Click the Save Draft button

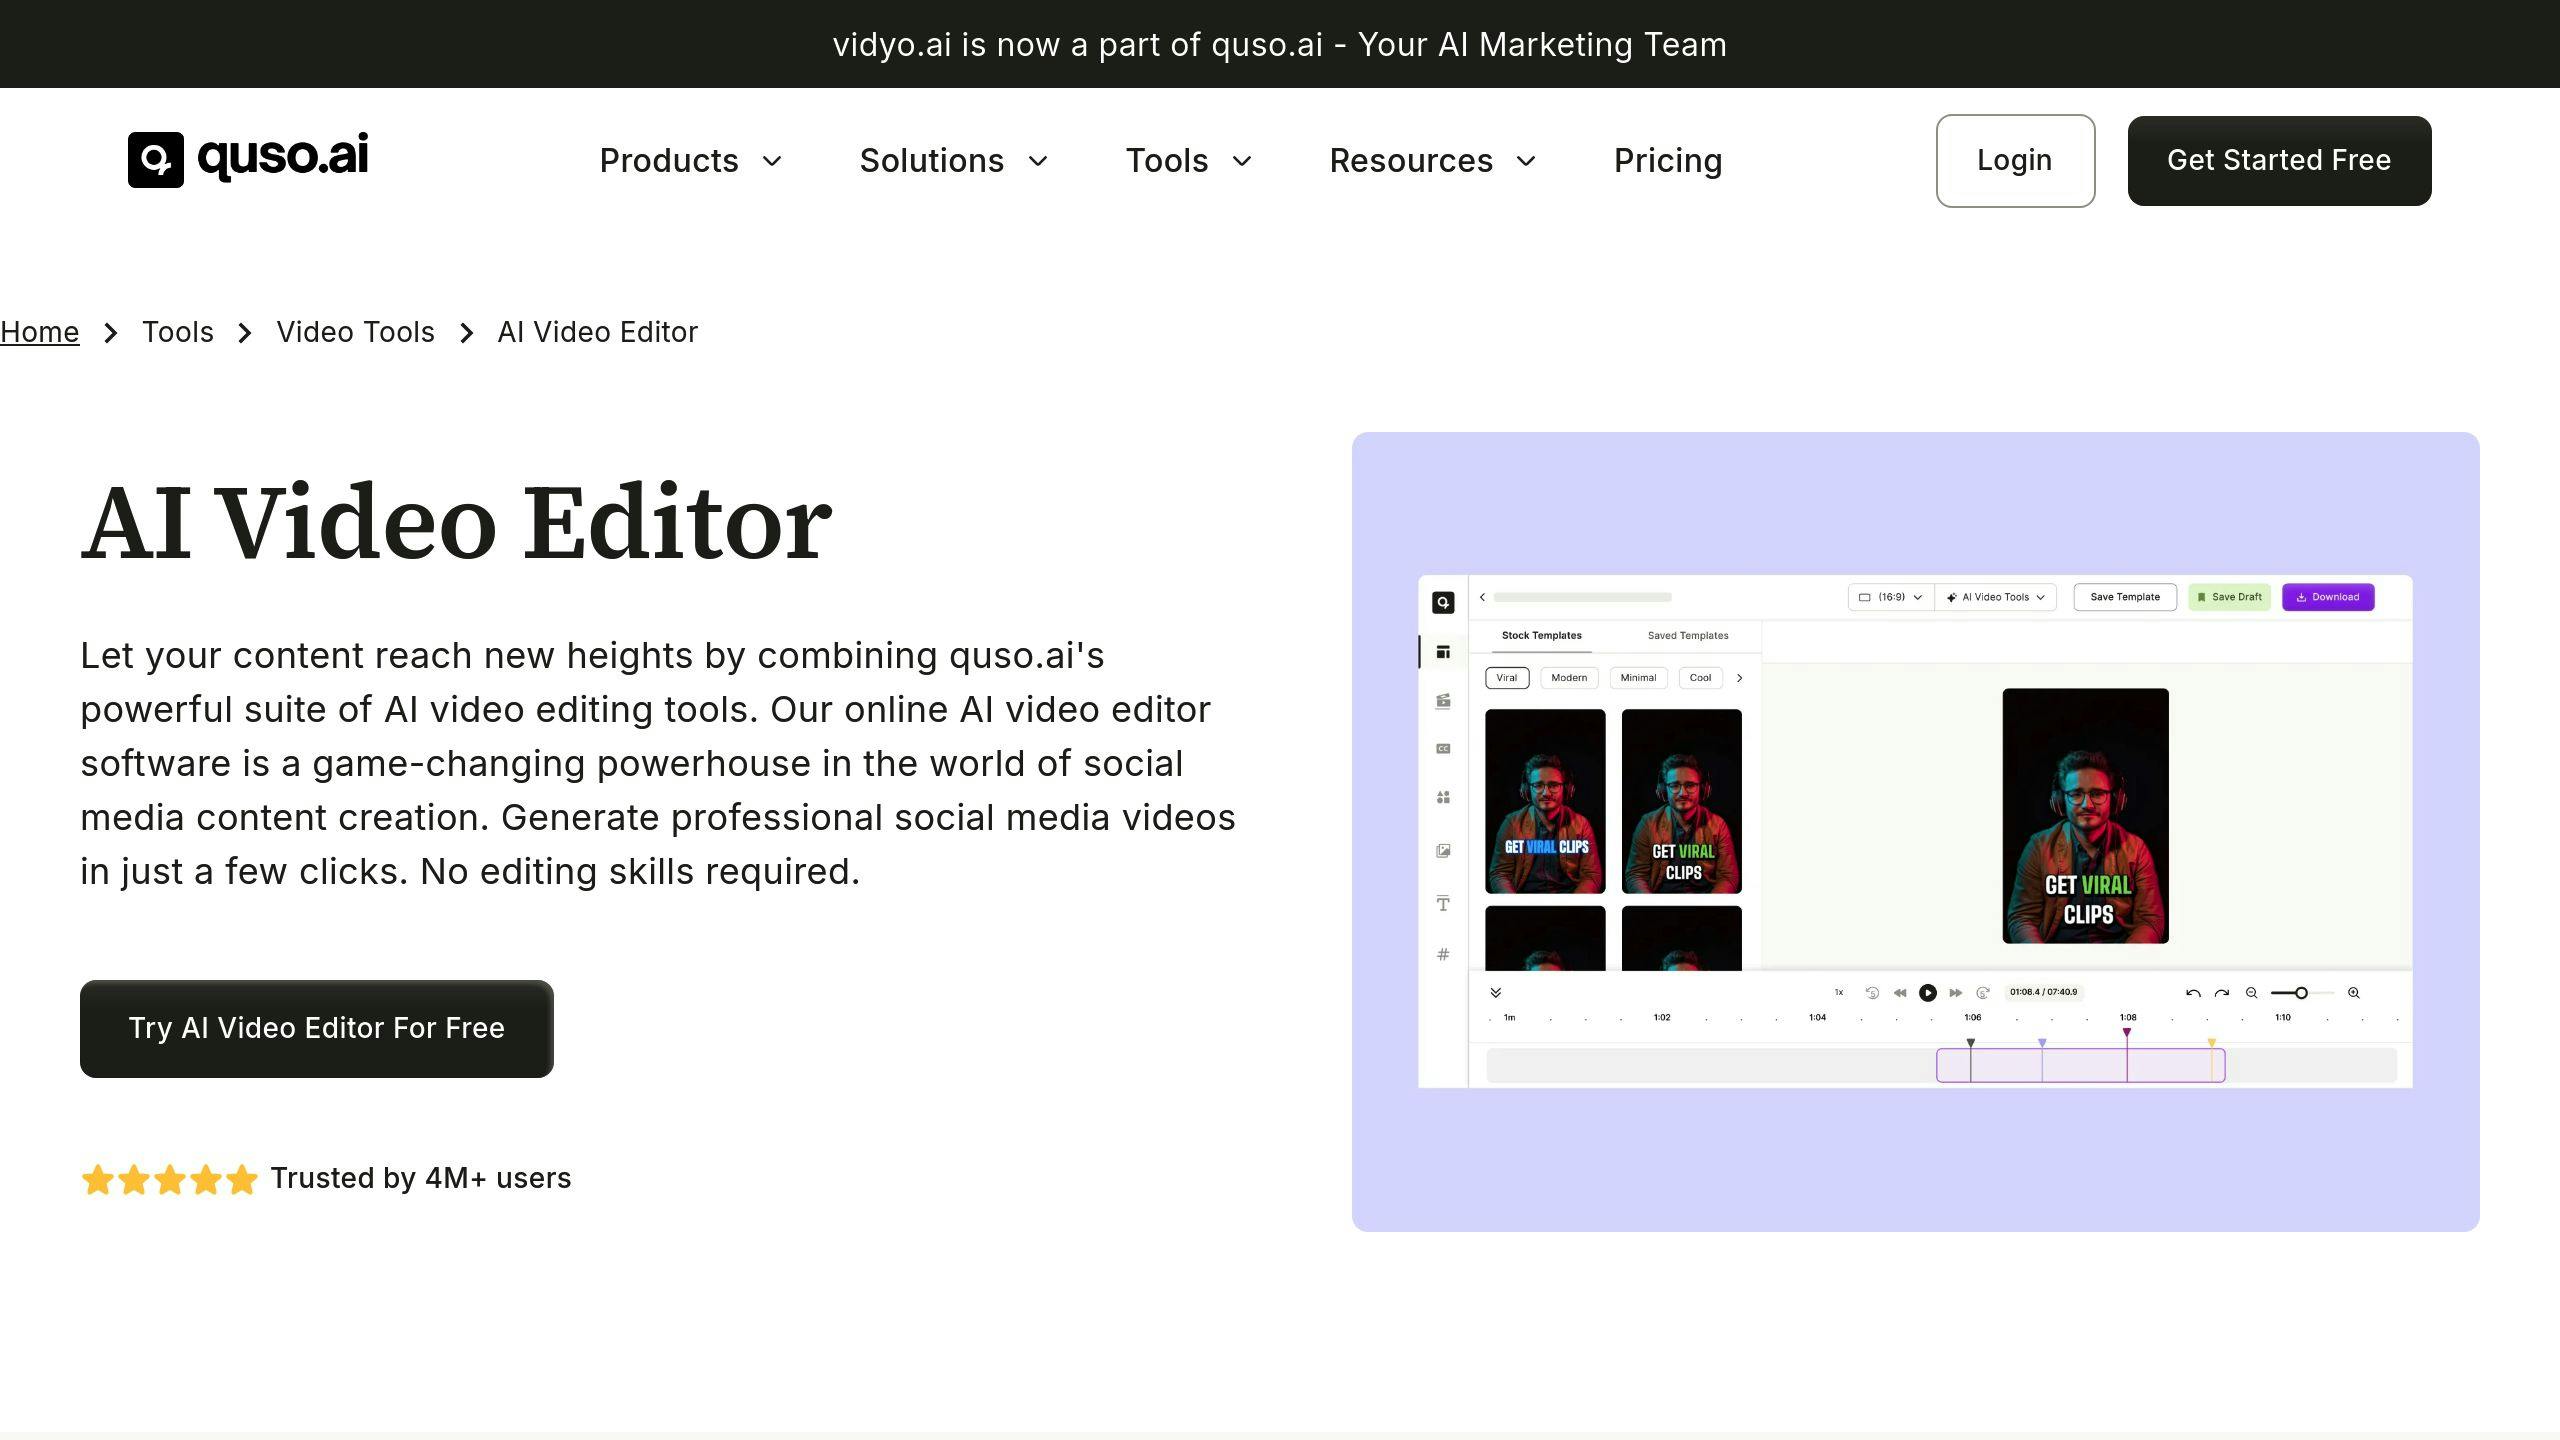pyautogui.click(x=2230, y=597)
